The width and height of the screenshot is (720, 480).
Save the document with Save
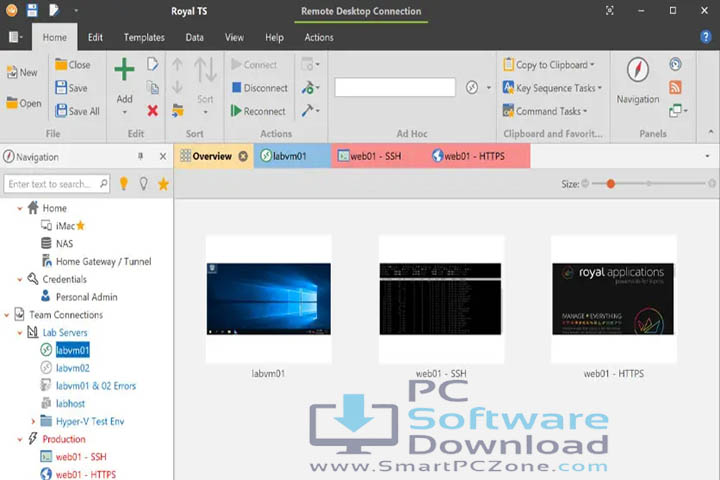(x=71, y=88)
